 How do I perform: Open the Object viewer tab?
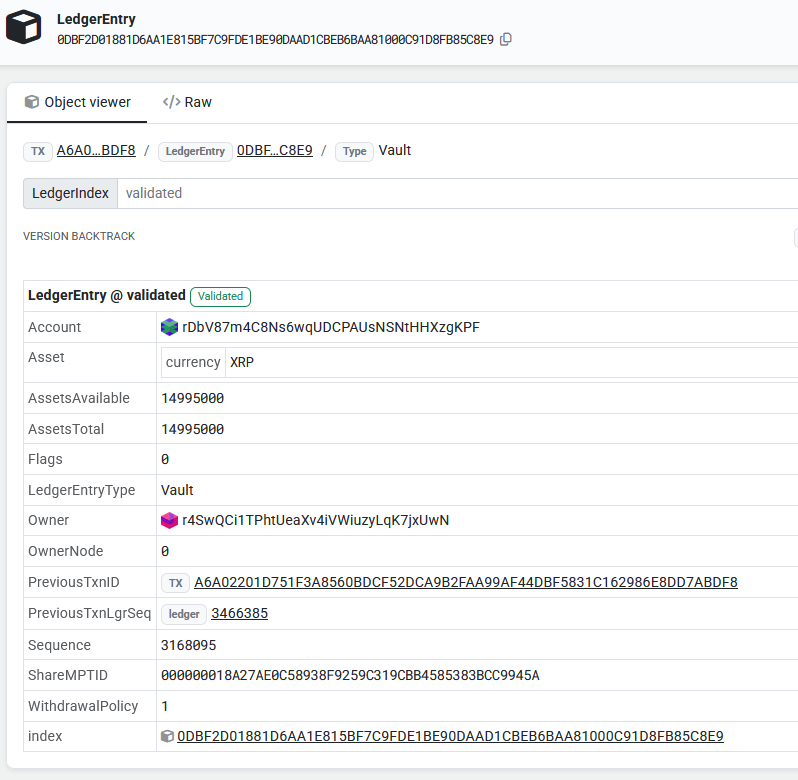[x=77, y=102]
